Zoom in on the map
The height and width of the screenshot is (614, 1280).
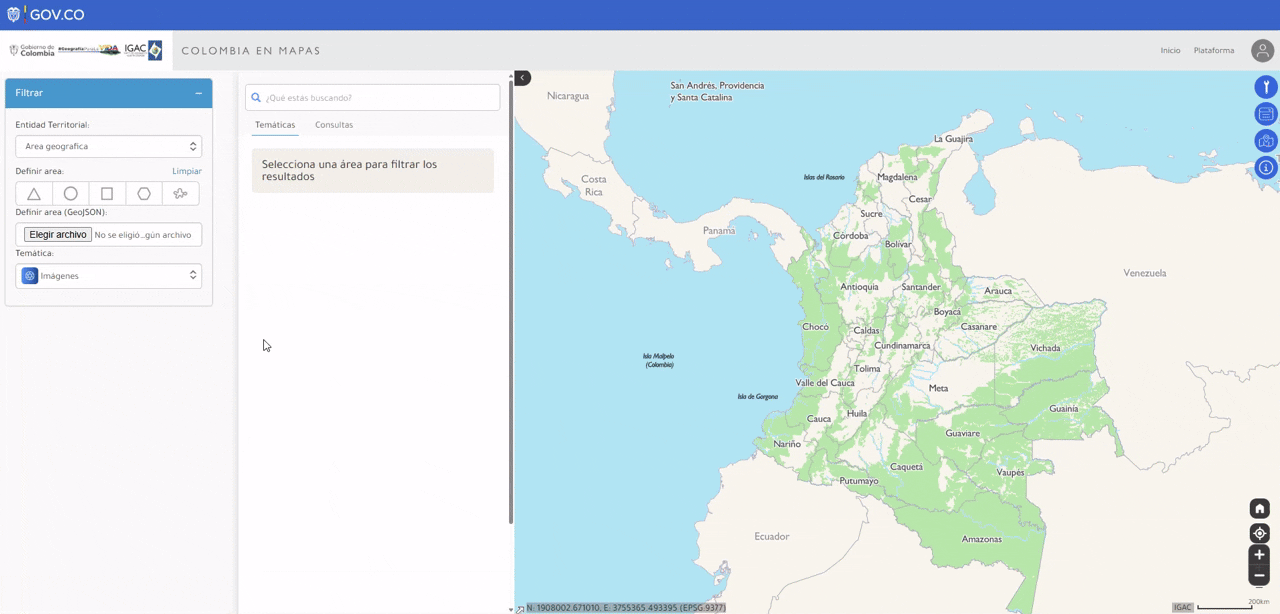(1259, 555)
